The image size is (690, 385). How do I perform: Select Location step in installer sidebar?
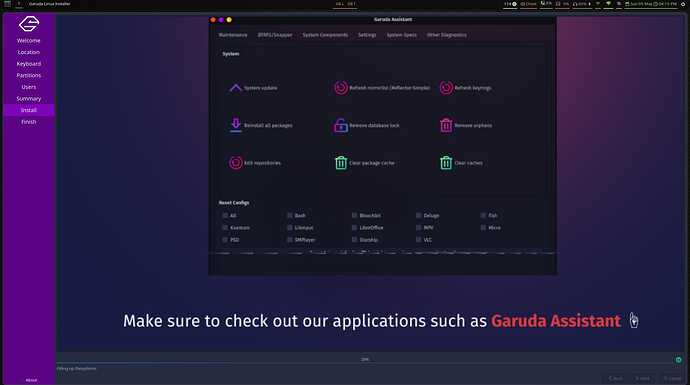pyautogui.click(x=29, y=52)
